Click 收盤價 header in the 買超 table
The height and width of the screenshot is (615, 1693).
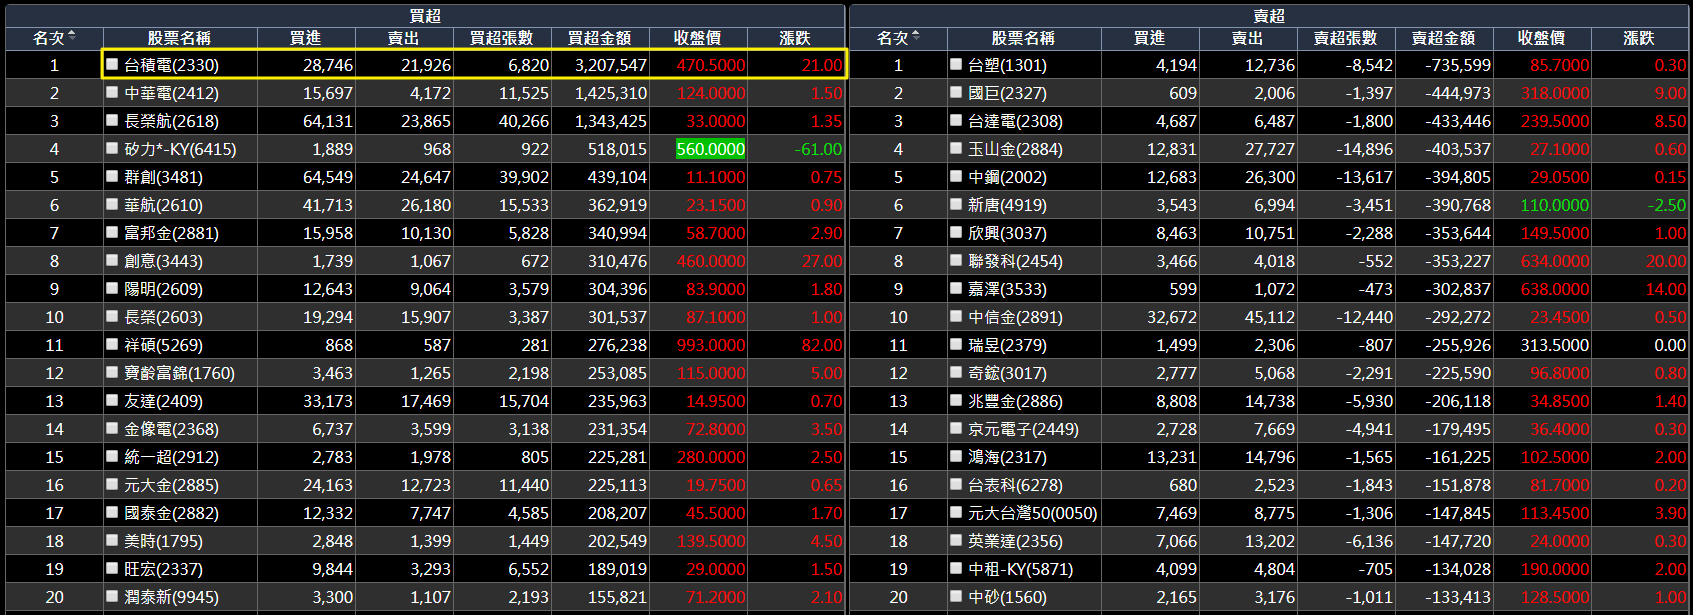point(698,38)
